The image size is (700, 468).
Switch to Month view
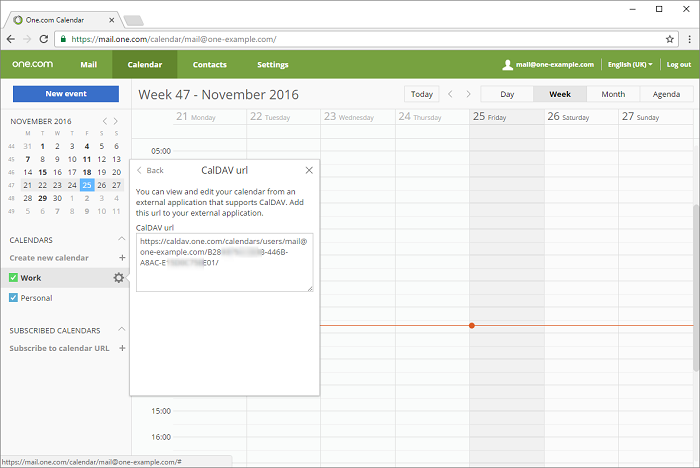[613, 94]
